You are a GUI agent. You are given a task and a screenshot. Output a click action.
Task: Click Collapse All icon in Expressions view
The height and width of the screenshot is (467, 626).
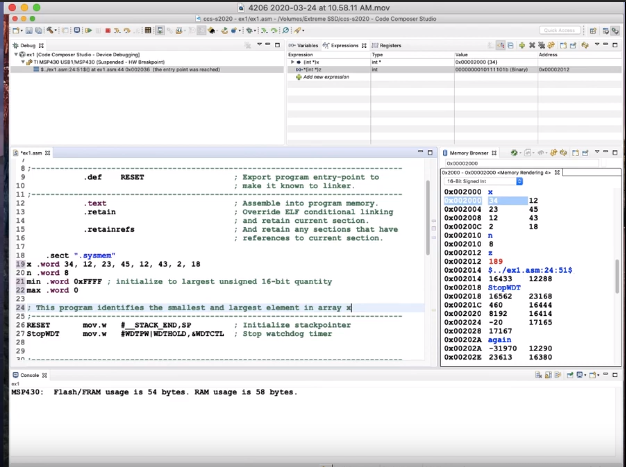(511, 45)
